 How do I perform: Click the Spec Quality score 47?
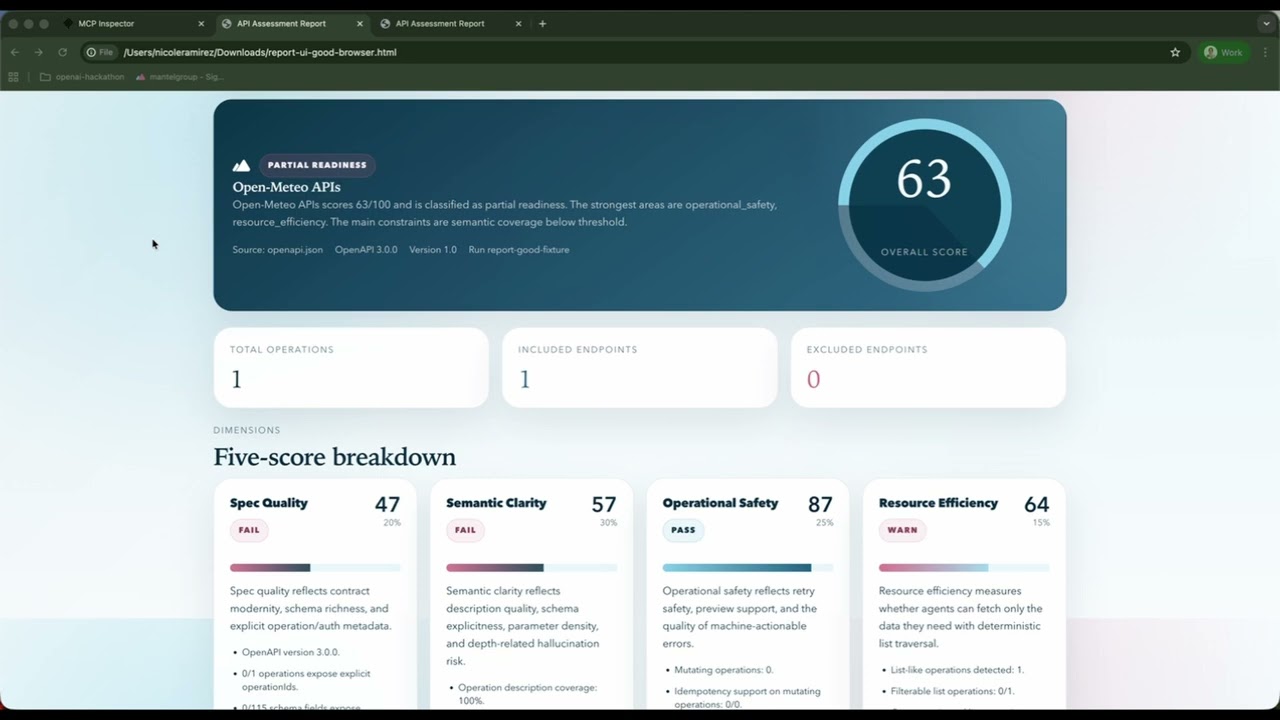387,505
